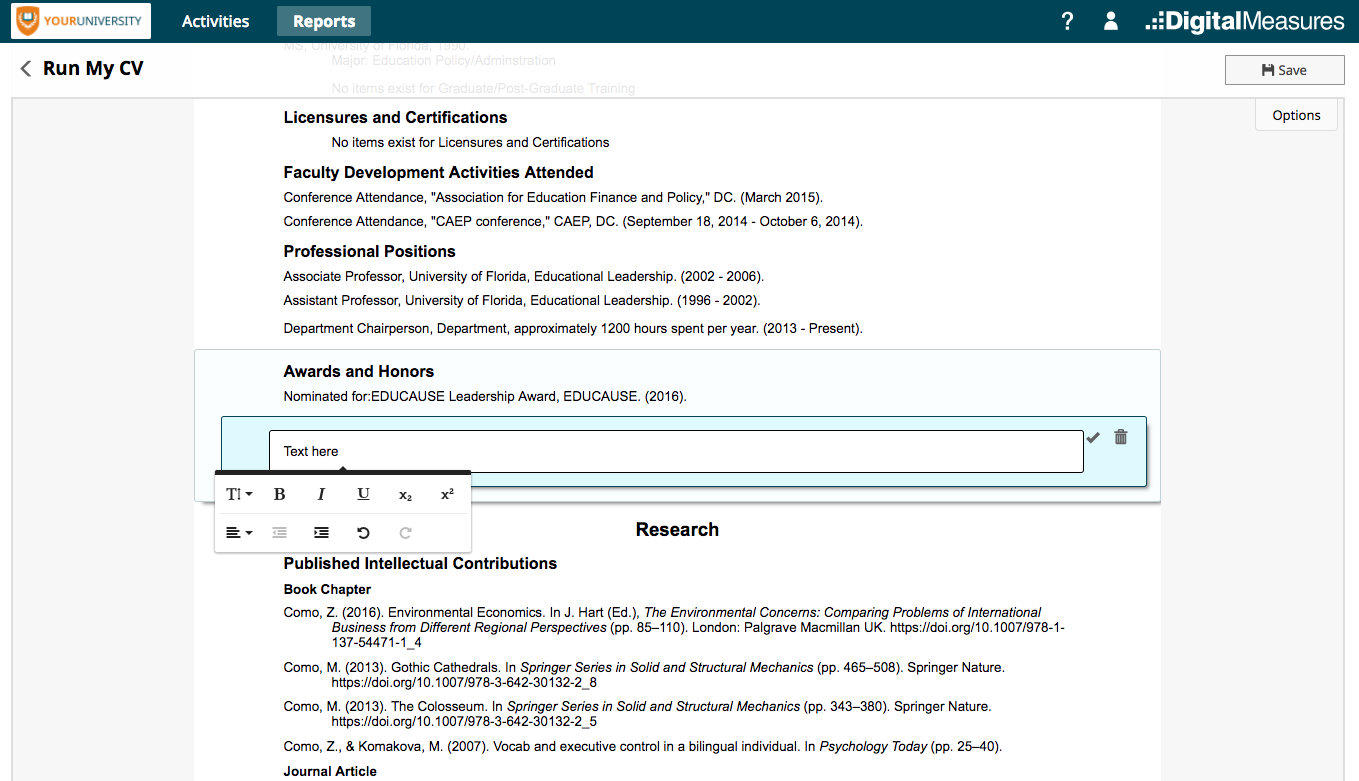Switch to the Activities tab
The height and width of the screenshot is (781, 1359).
[x=215, y=20]
